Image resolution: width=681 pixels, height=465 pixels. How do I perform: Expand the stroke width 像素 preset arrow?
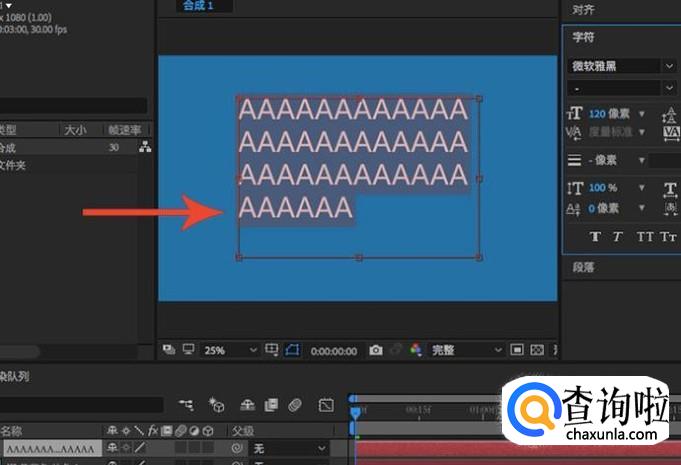click(641, 160)
